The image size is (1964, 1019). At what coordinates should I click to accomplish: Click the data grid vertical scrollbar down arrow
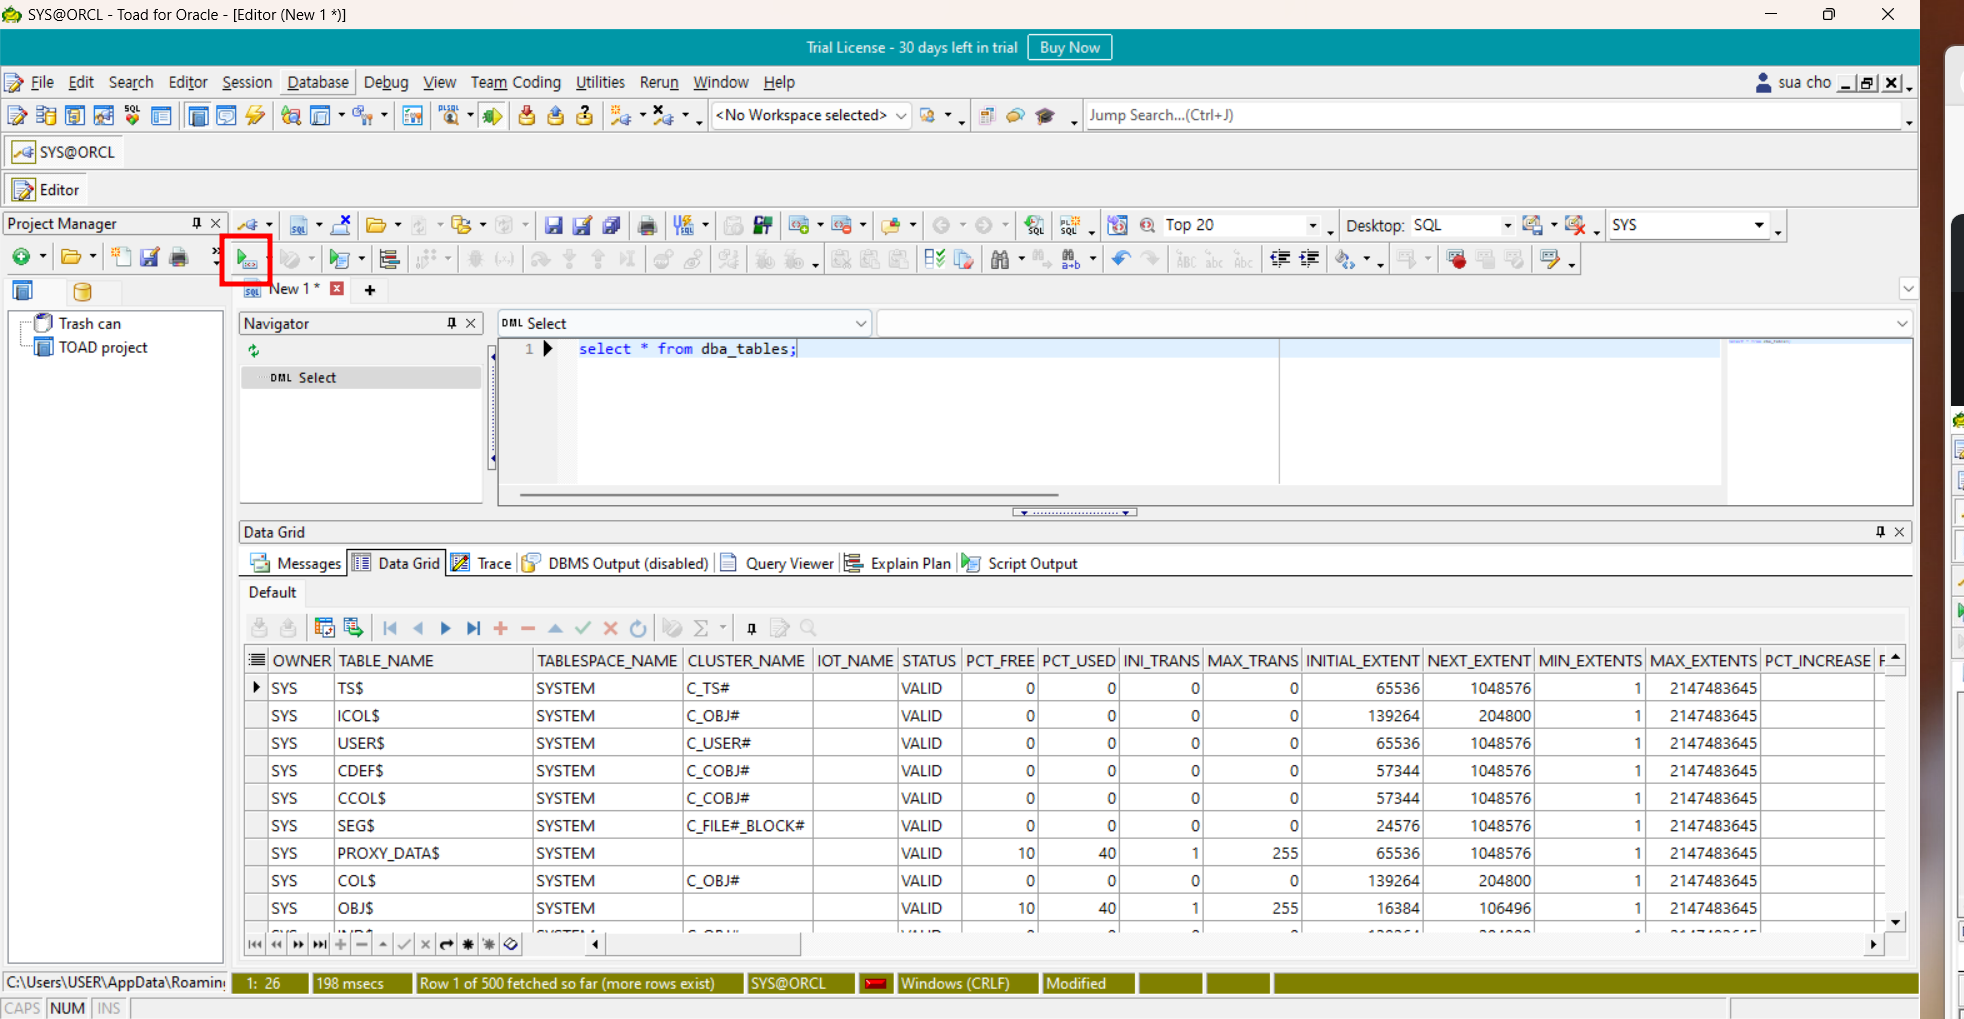click(1895, 922)
